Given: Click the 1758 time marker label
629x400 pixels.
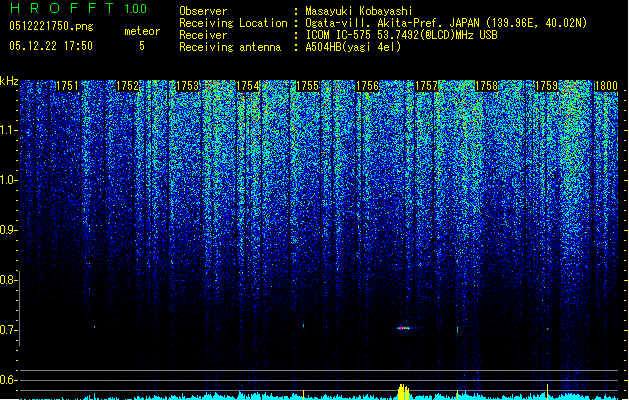Looking at the screenshot, I should (x=487, y=86).
